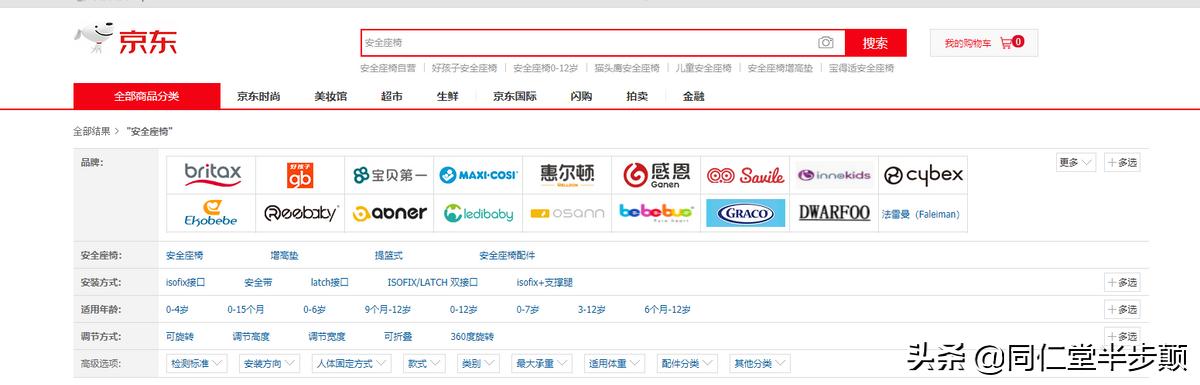The image size is (1200, 385).
Task: Go to 超市 tab
Action: coord(391,96)
